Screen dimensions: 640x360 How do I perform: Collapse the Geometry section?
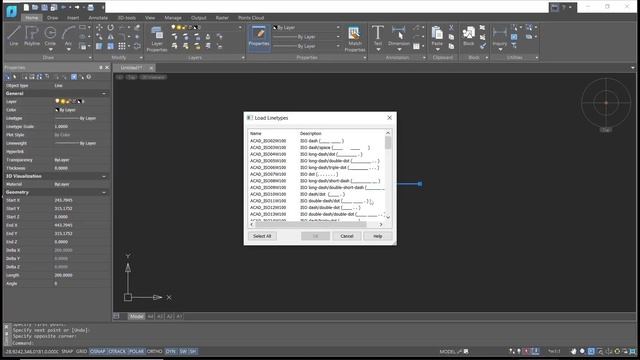[x=104, y=192]
